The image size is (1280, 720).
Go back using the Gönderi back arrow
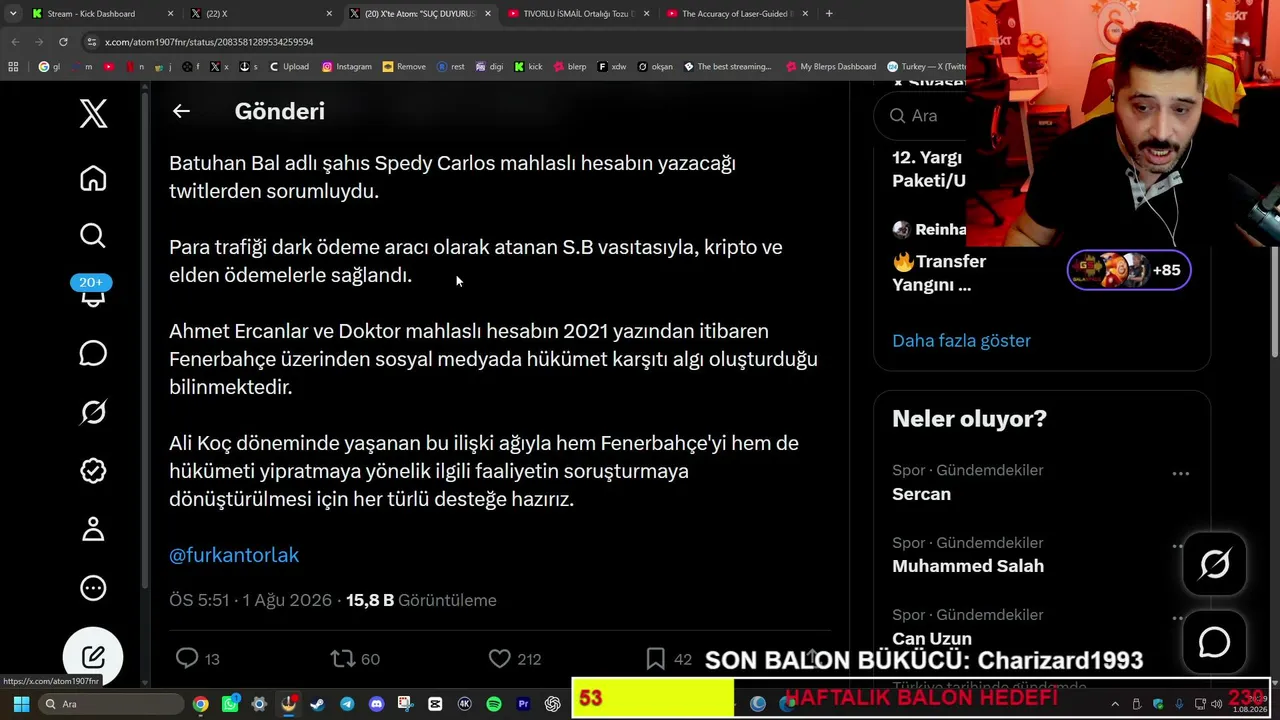[x=181, y=111]
